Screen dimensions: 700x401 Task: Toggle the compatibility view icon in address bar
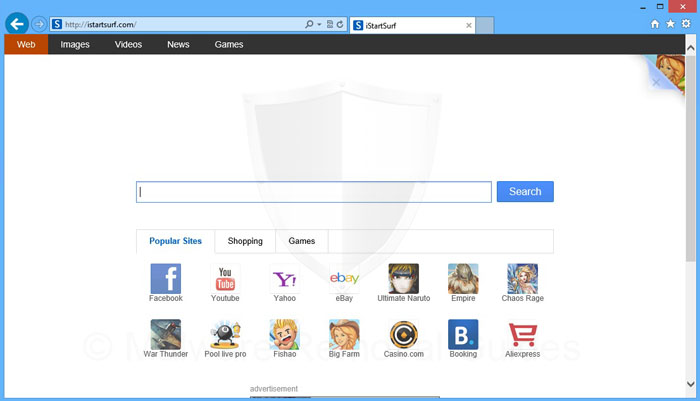(x=330, y=24)
